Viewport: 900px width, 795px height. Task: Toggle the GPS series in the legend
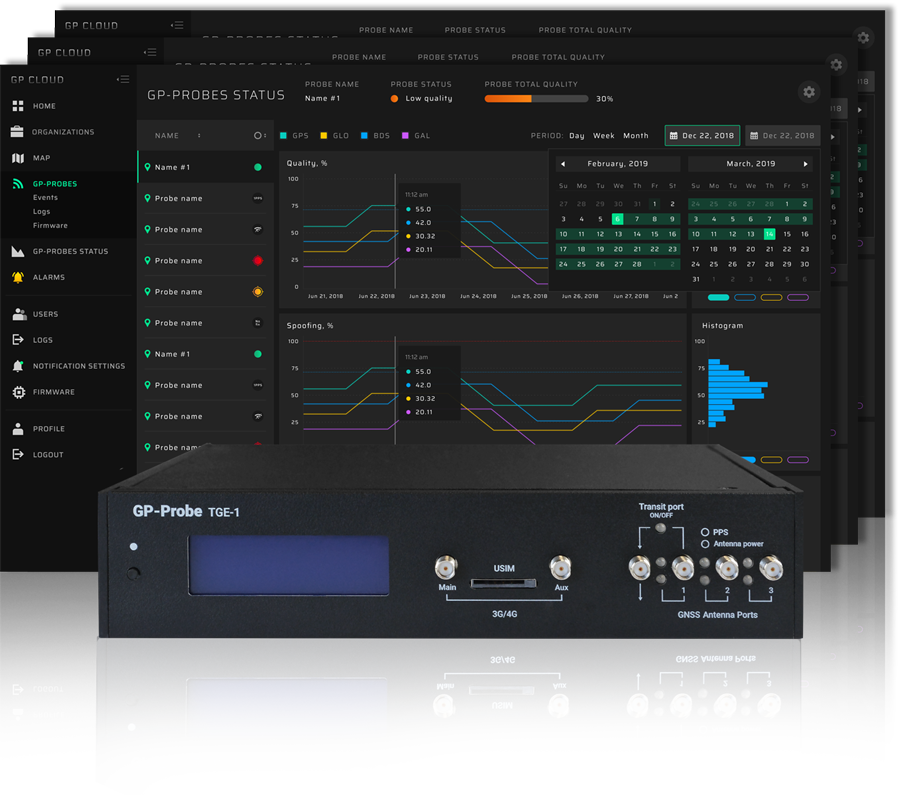click(294, 135)
